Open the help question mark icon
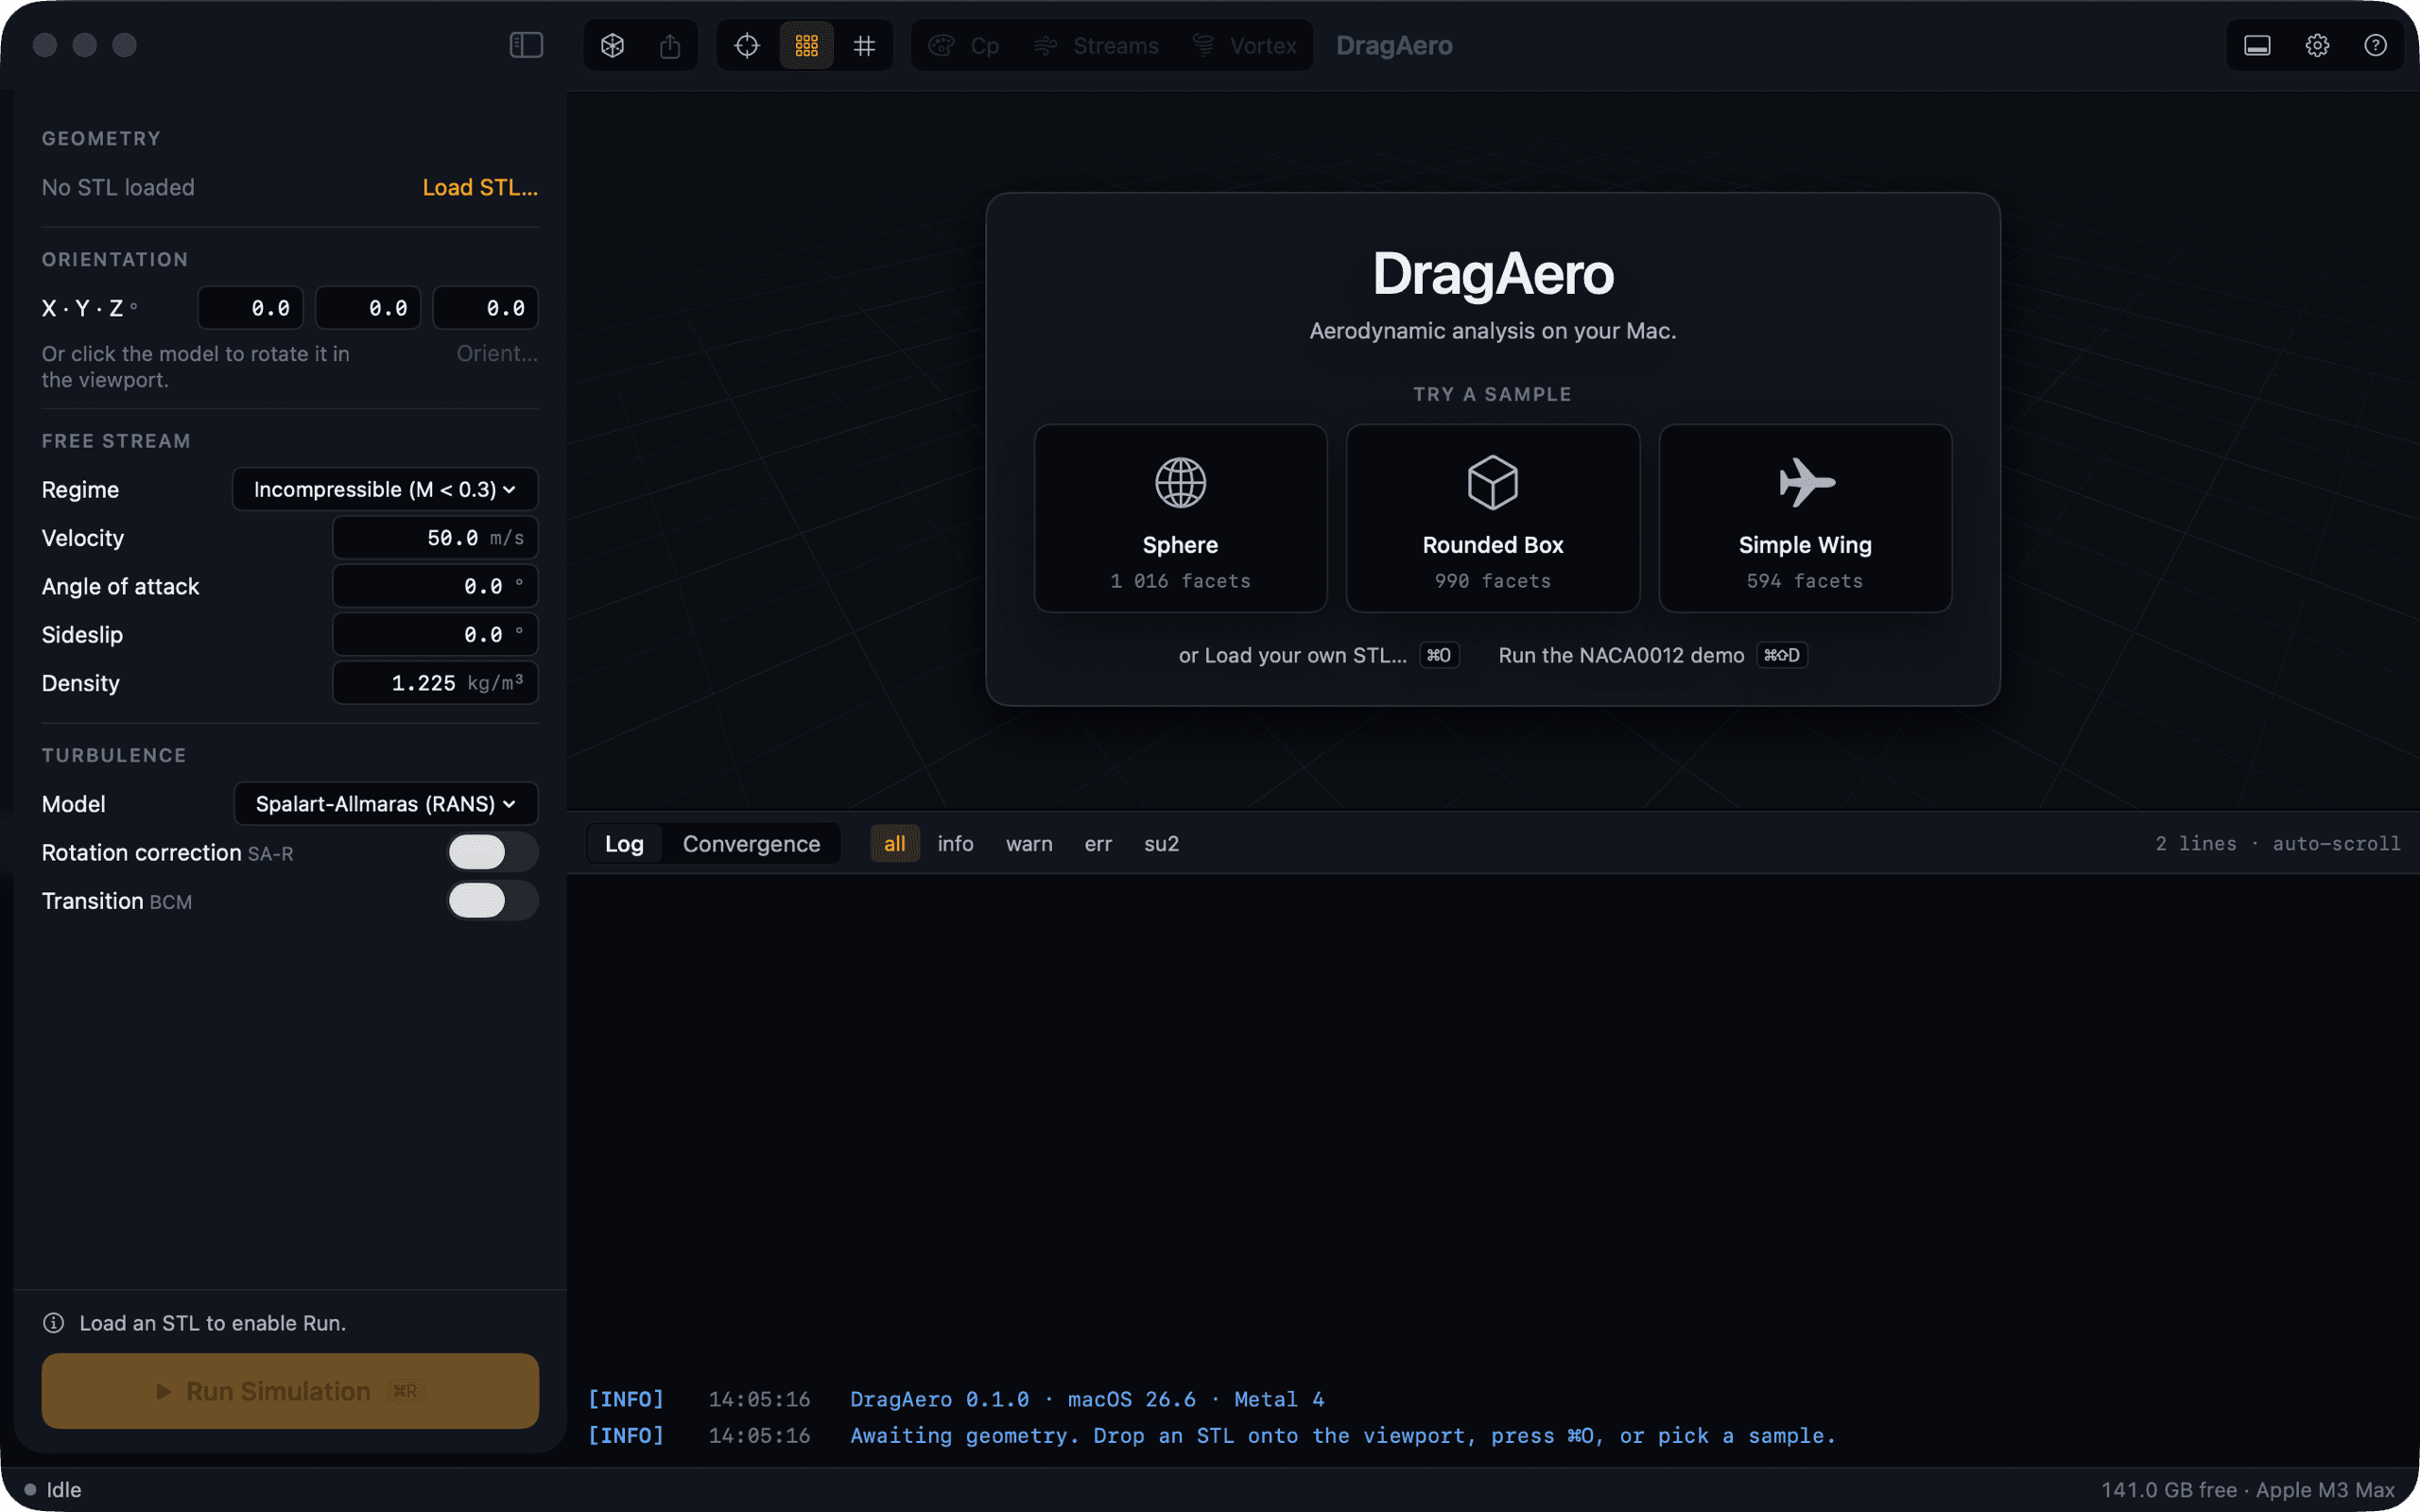The width and height of the screenshot is (2420, 1512). (2375, 45)
